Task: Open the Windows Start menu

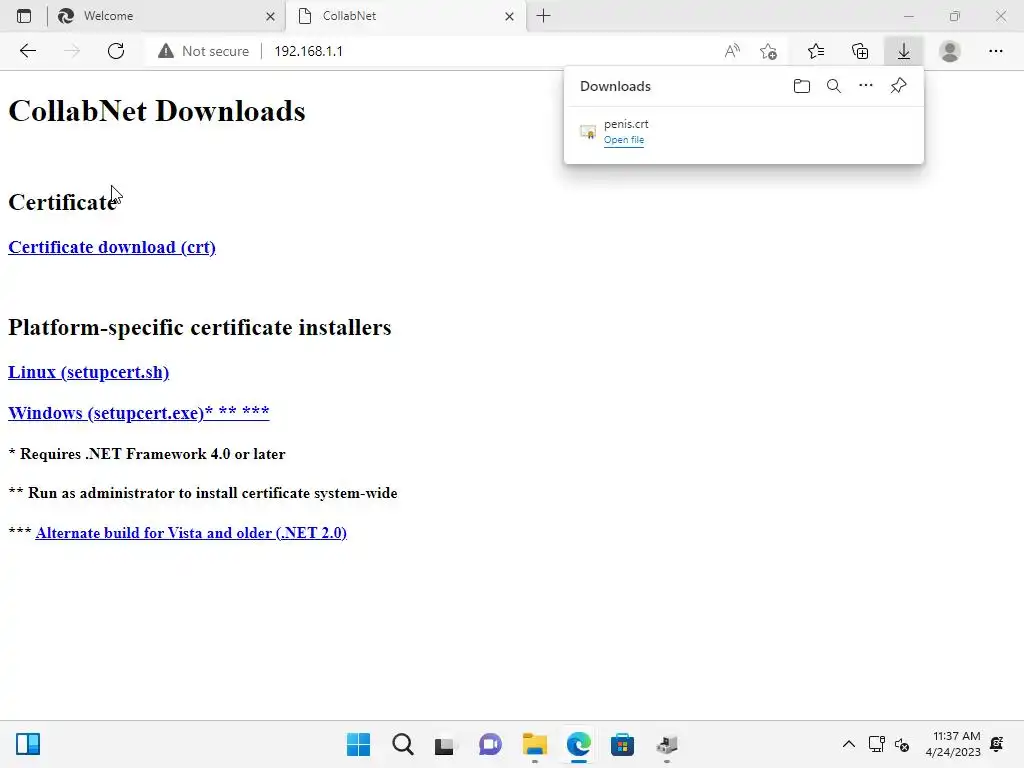Action: (359, 744)
